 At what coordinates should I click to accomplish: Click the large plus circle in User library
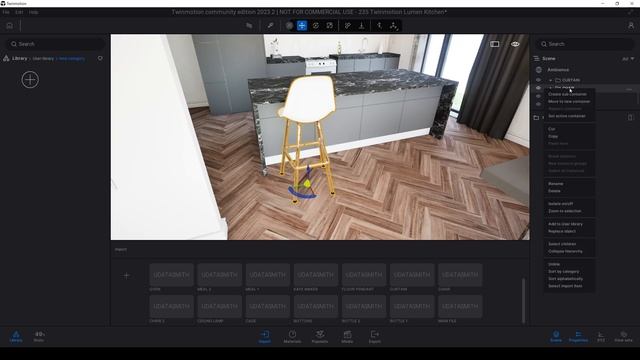30,80
